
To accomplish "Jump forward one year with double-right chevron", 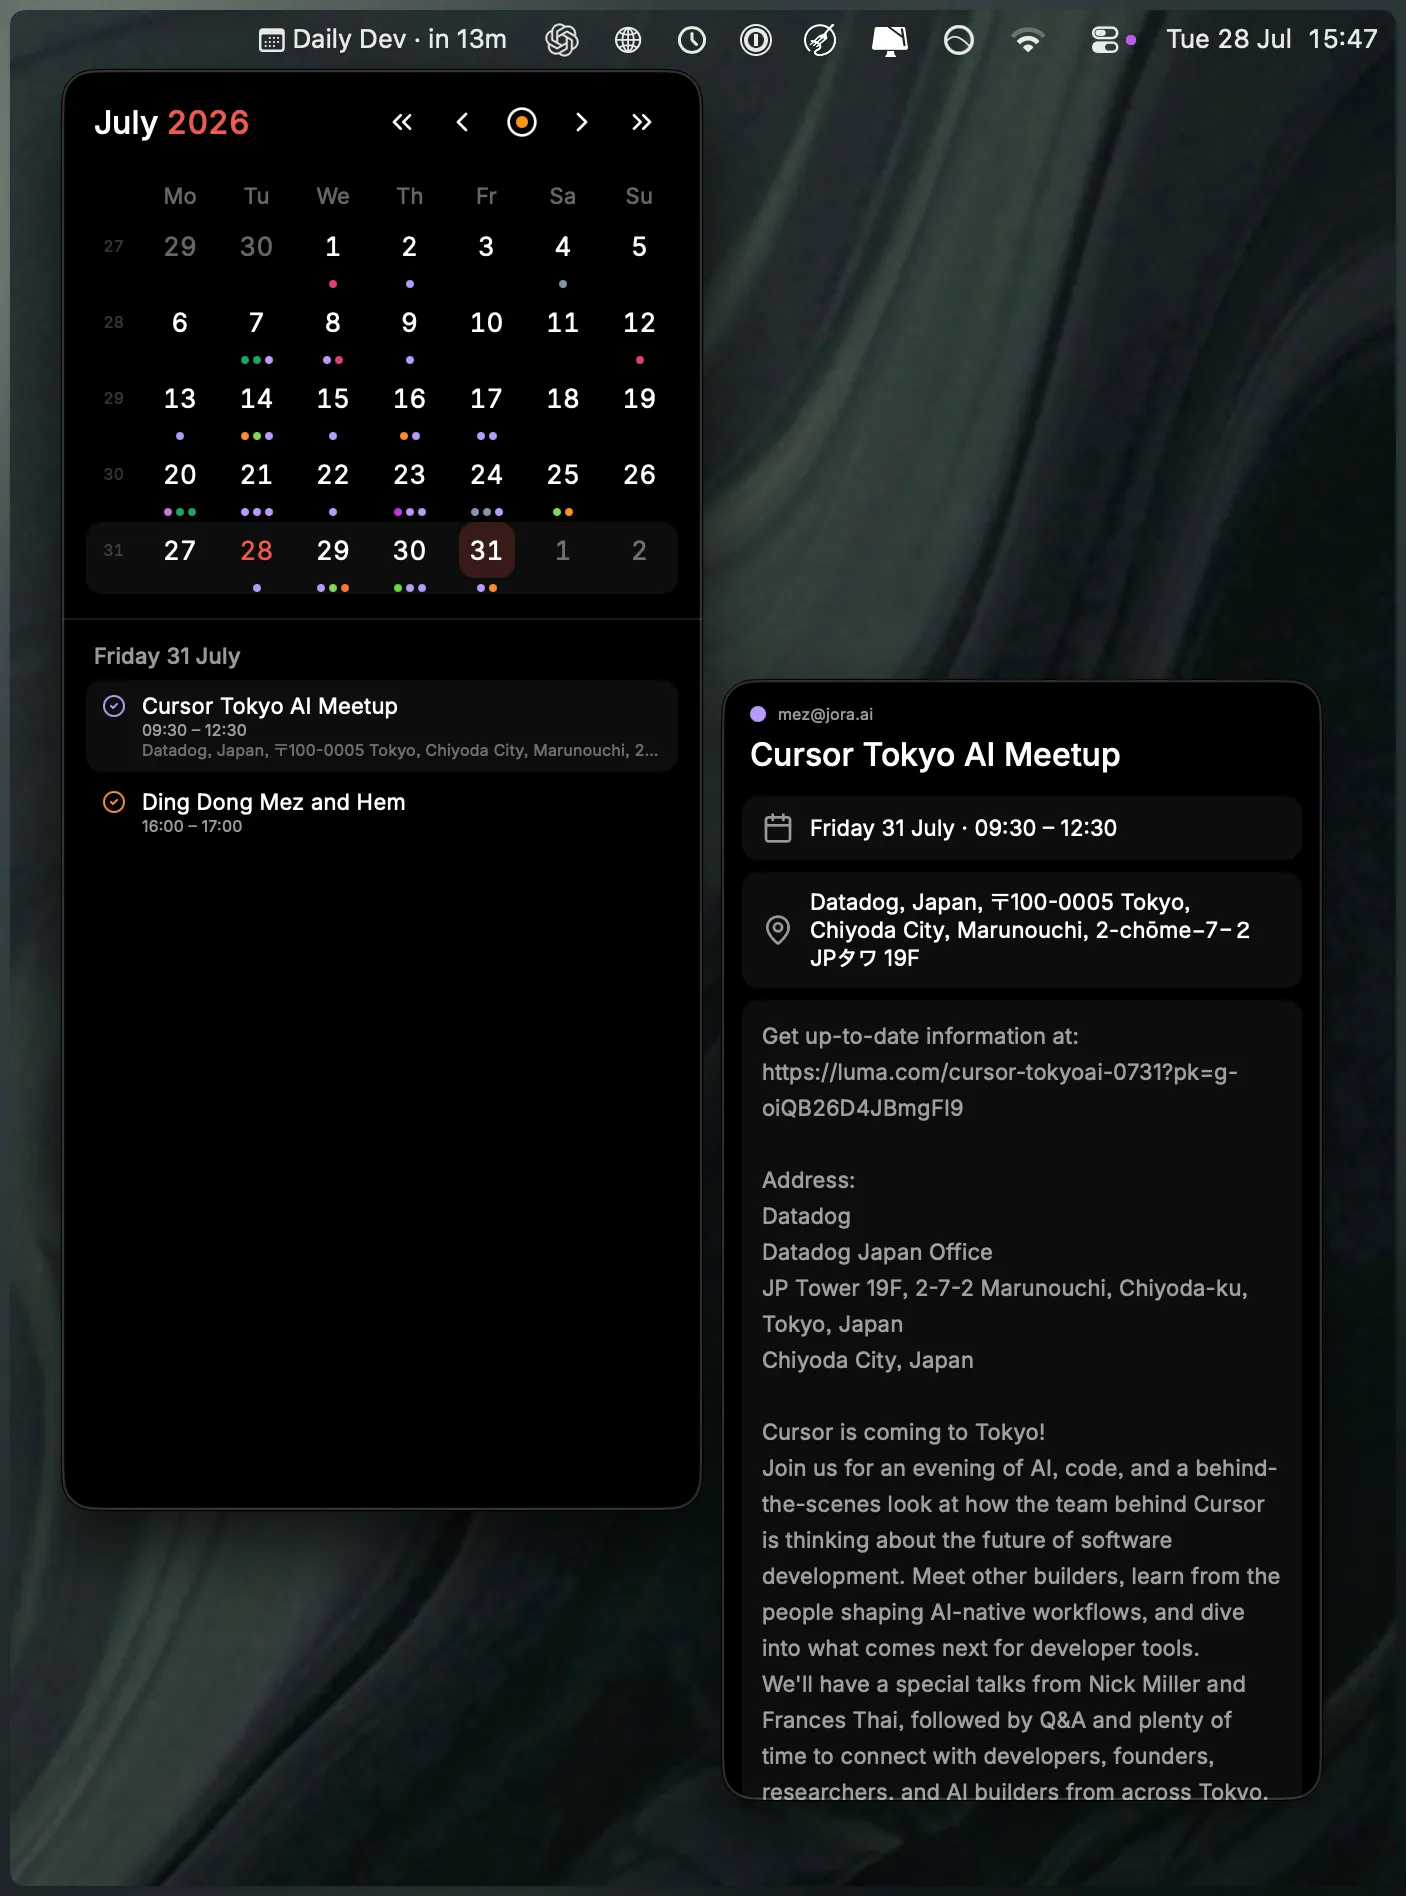I will [x=642, y=122].
